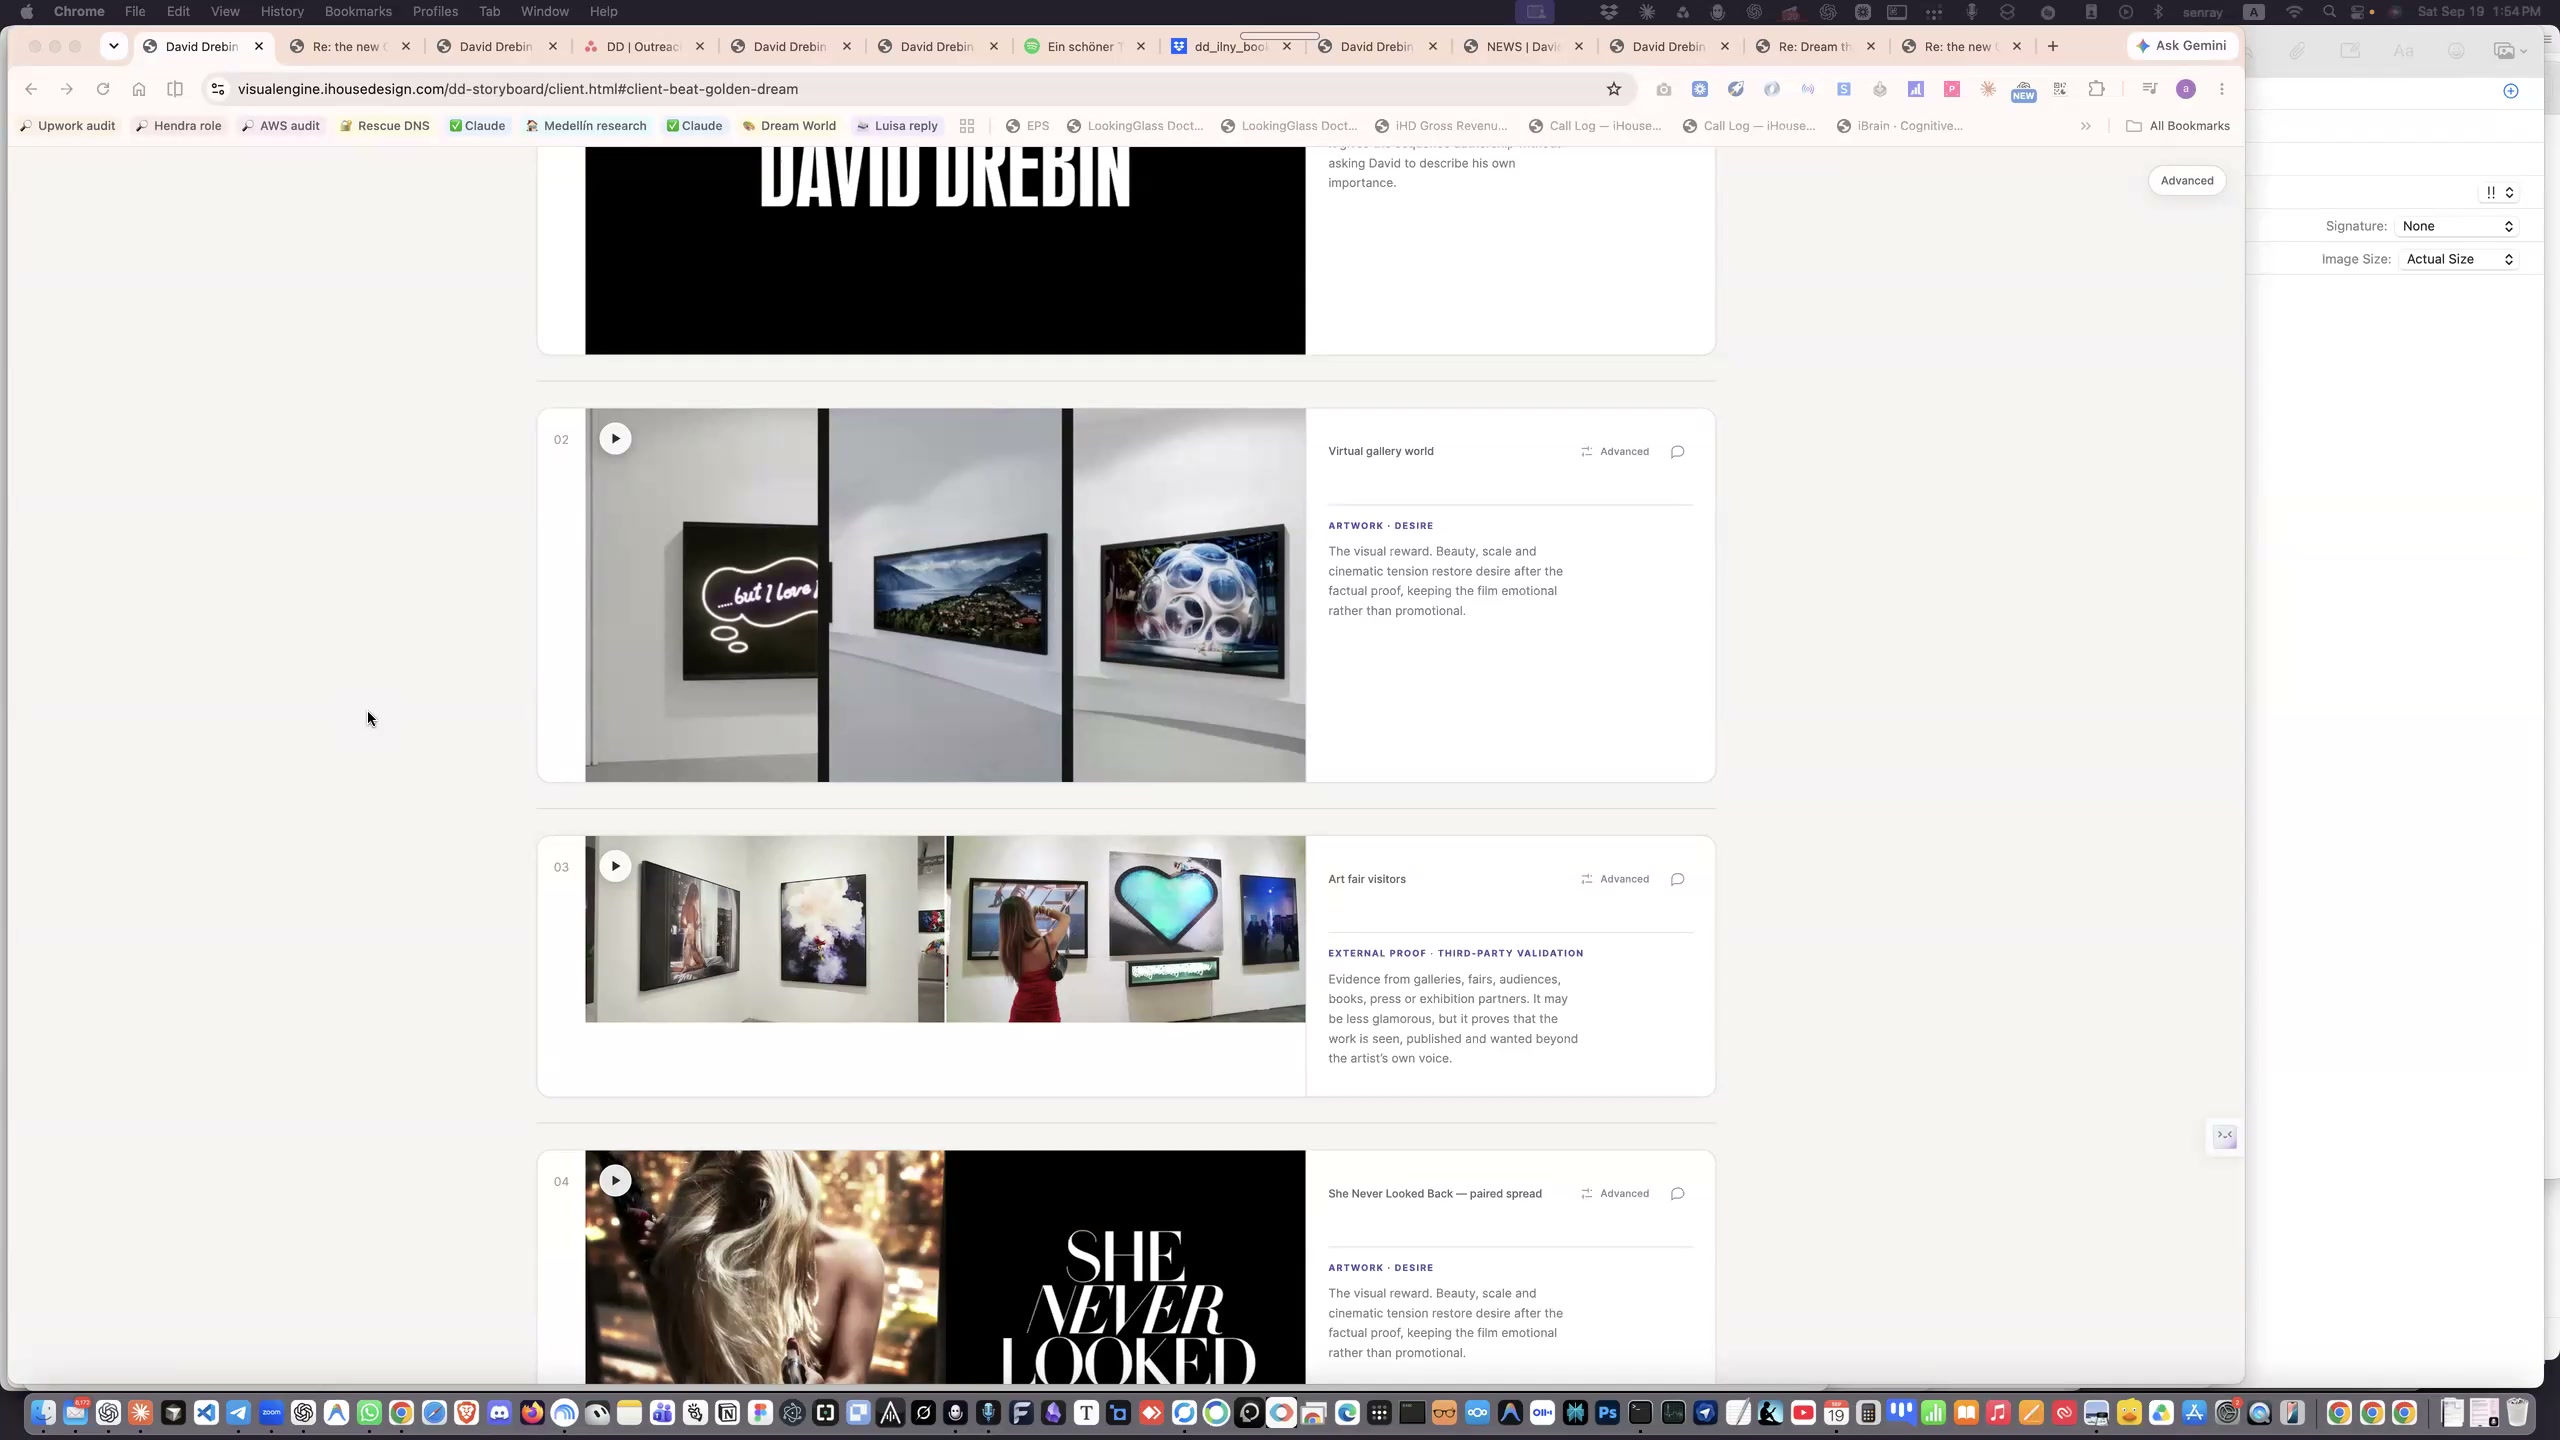Open the Dream World bookmark
The image size is (2560, 1440).
point(788,126)
